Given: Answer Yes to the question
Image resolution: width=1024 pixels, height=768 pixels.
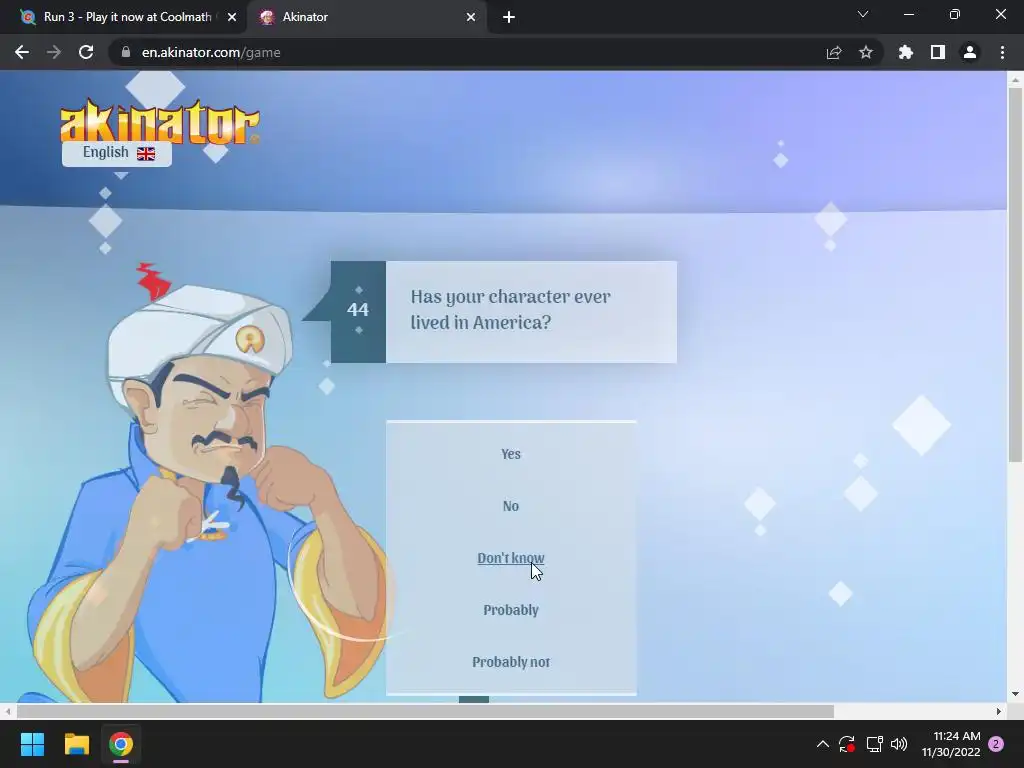Looking at the screenshot, I should click(511, 454).
